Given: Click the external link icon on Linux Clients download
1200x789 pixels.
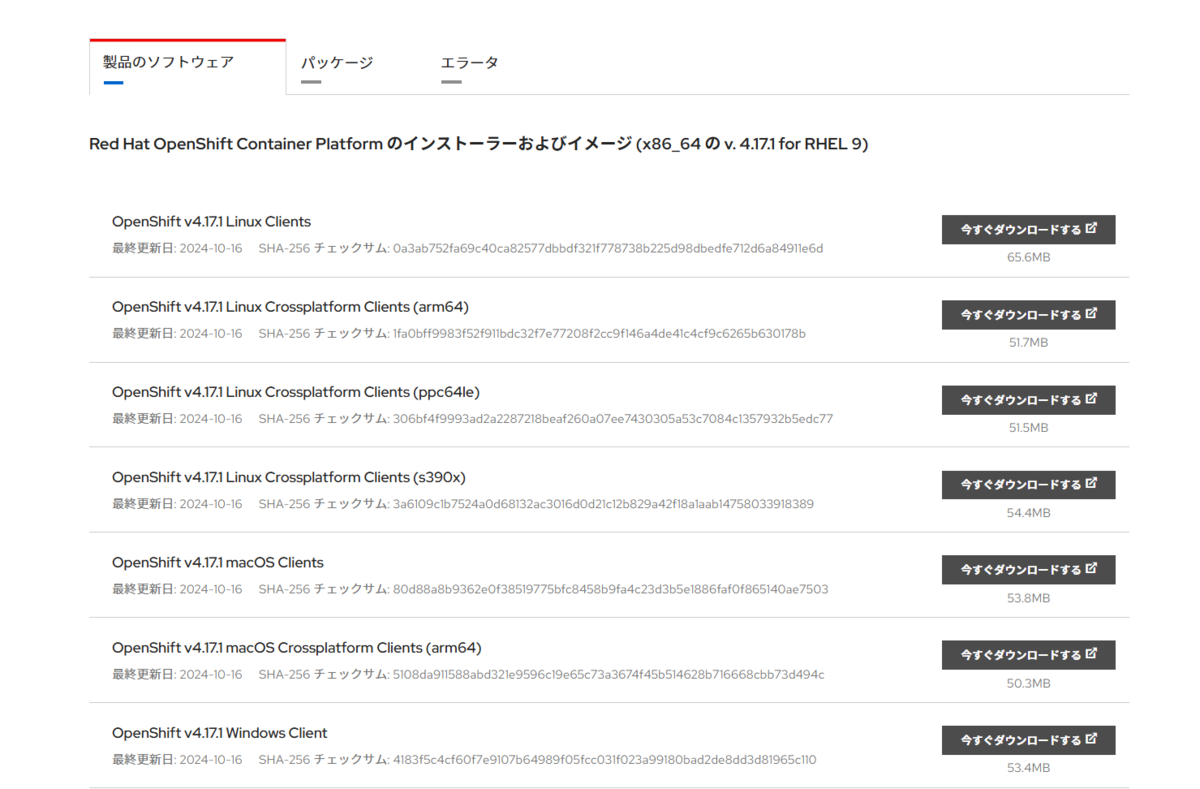Looking at the screenshot, I should [1090, 229].
